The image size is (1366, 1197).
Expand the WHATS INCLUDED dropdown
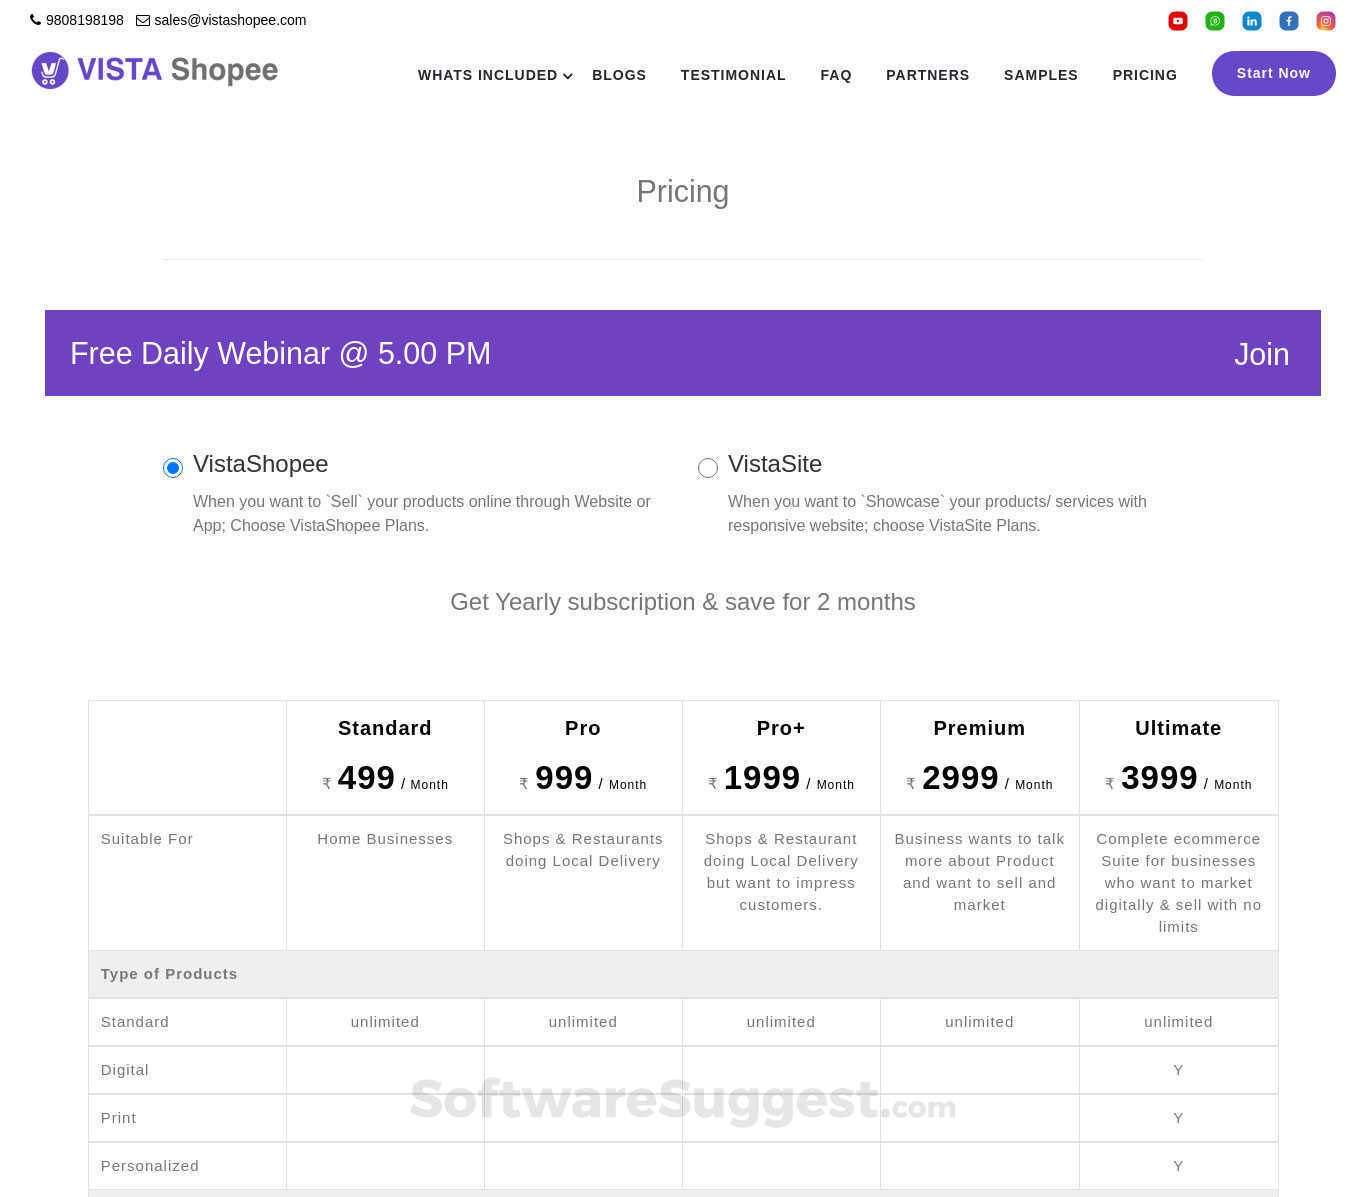coord(487,75)
